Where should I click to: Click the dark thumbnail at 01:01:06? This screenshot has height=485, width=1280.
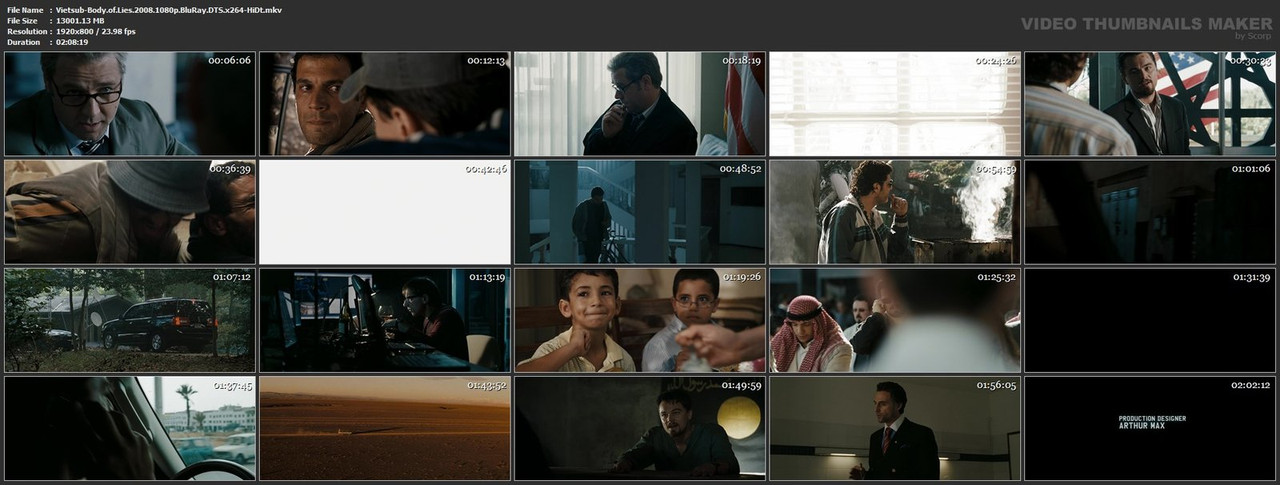1150,212
